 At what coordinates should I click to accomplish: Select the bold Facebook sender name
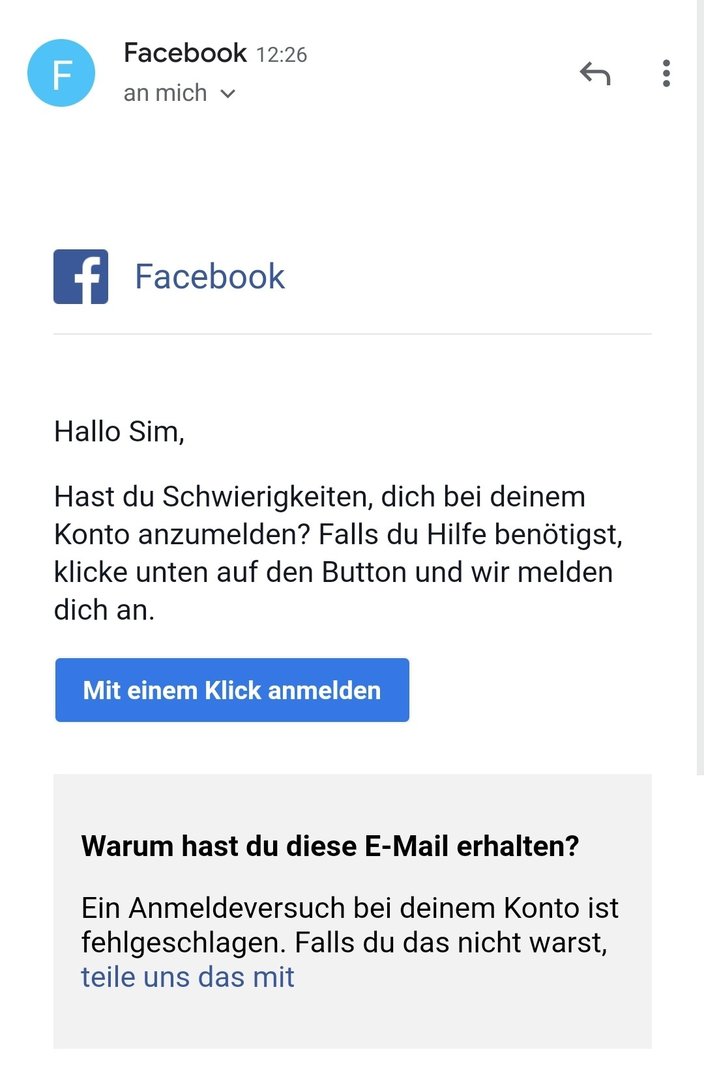(185, 52)
